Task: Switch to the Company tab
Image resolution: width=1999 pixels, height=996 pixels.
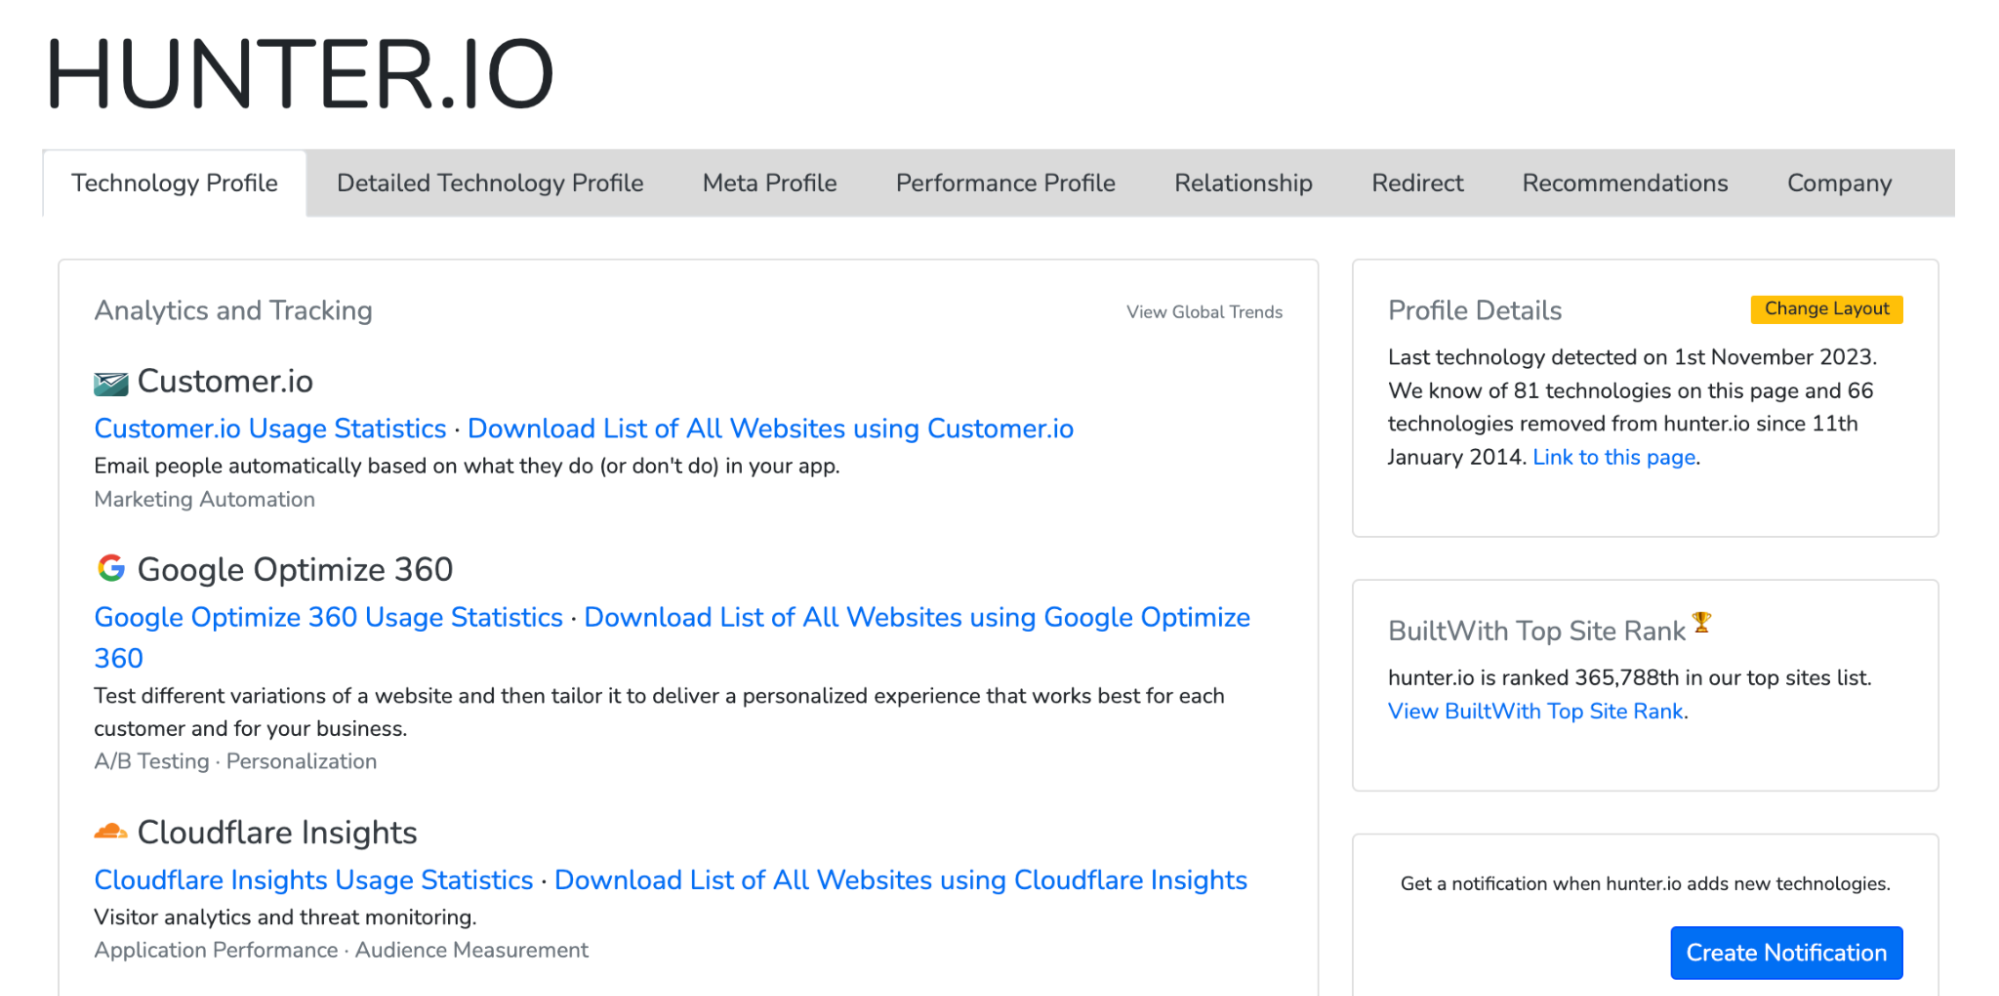Action: pyautogui.click(x=1839, y=183)
